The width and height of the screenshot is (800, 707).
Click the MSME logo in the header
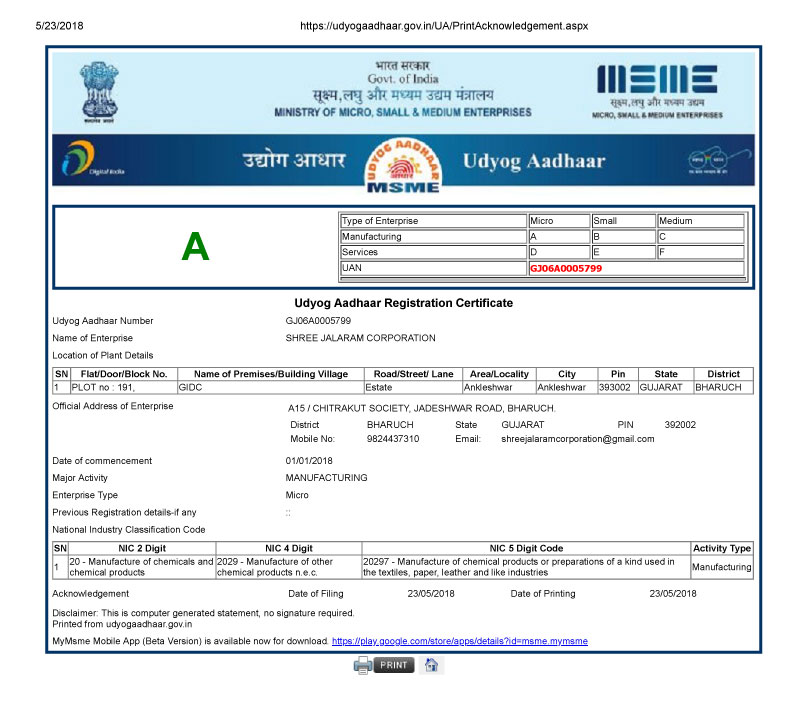click(657, 92)
